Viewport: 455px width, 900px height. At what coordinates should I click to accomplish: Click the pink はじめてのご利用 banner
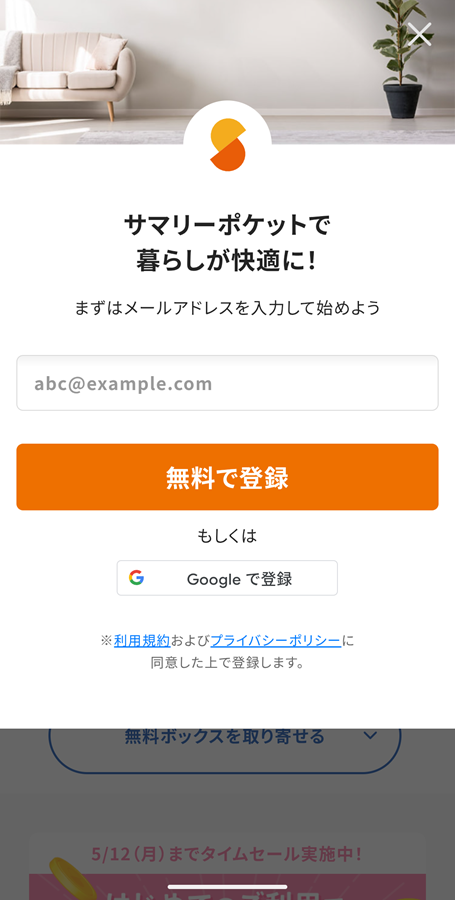pos(227,887)
